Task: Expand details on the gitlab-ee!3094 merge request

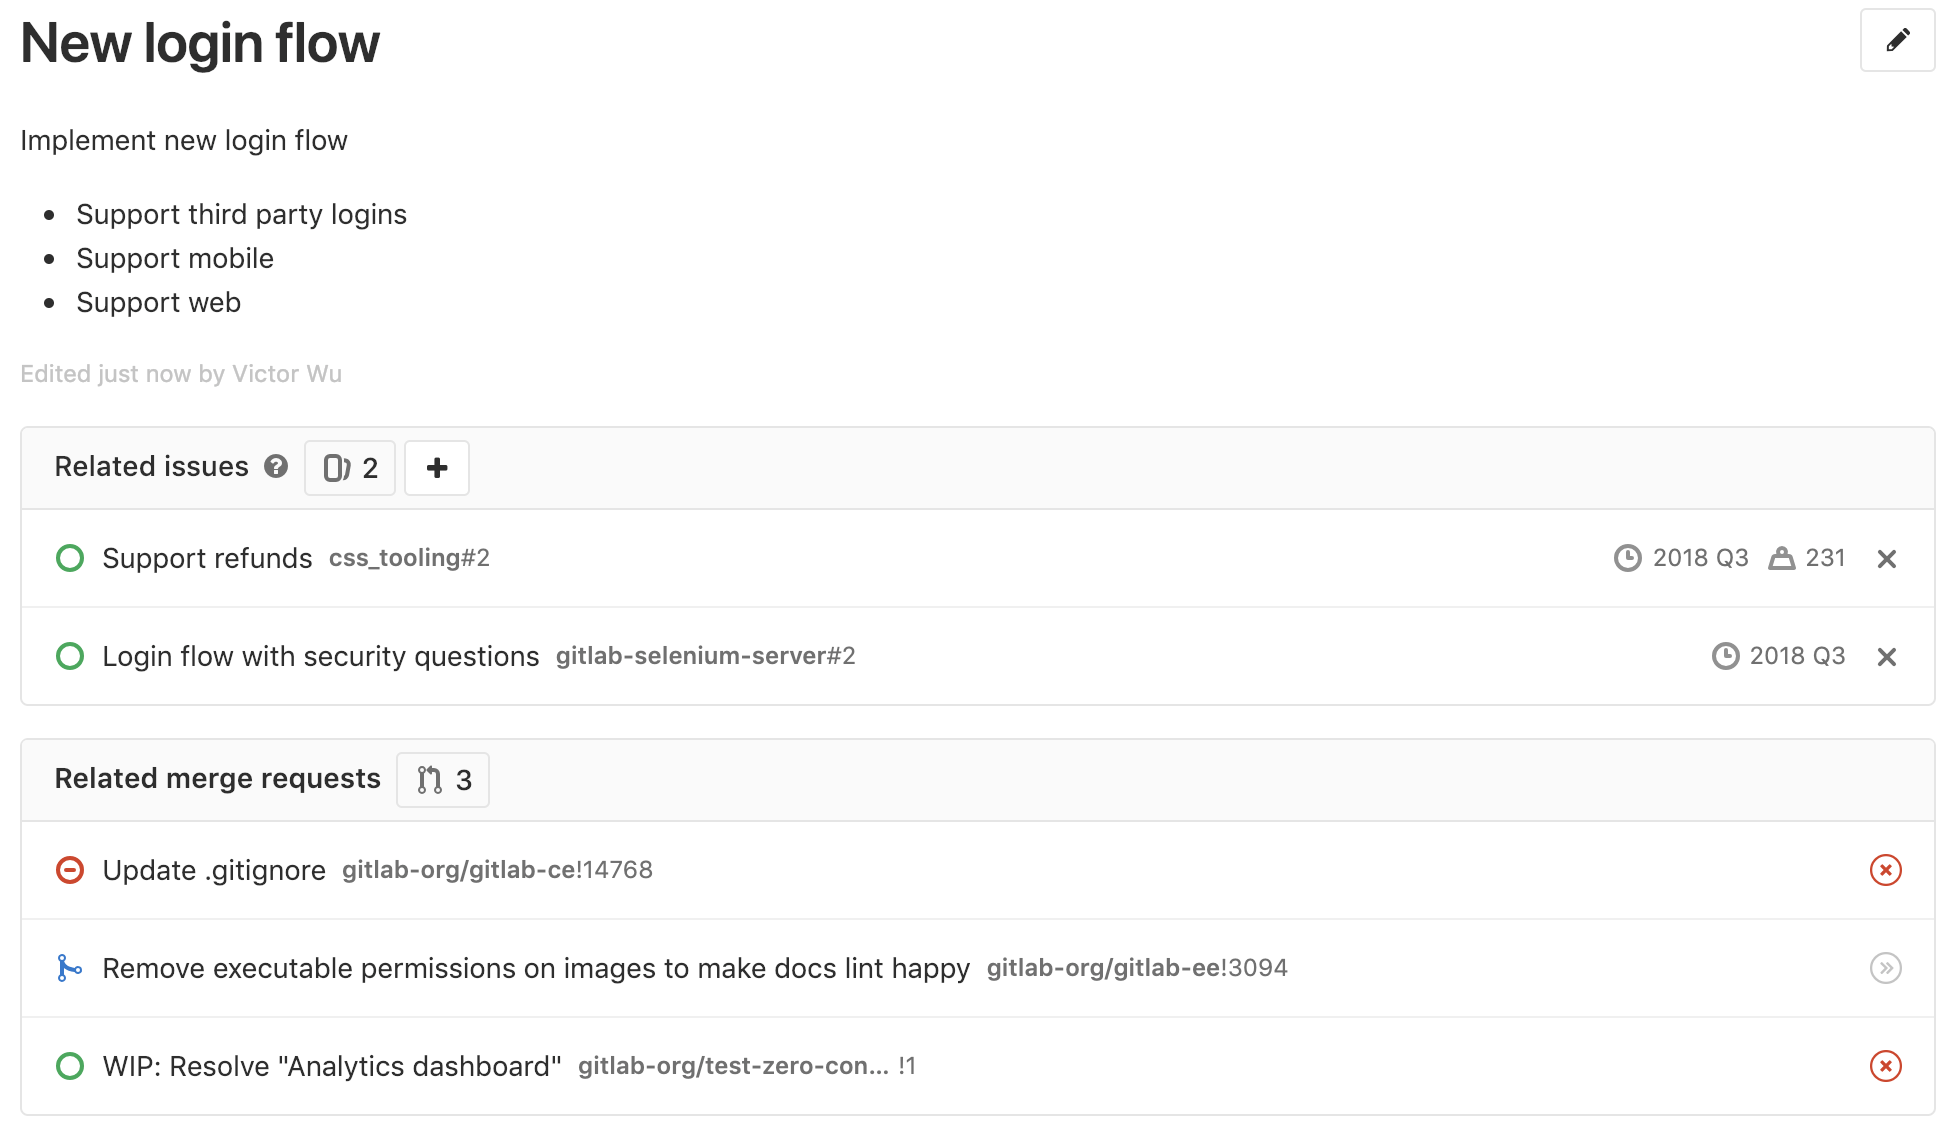Action: click(x=1886, y=968)
